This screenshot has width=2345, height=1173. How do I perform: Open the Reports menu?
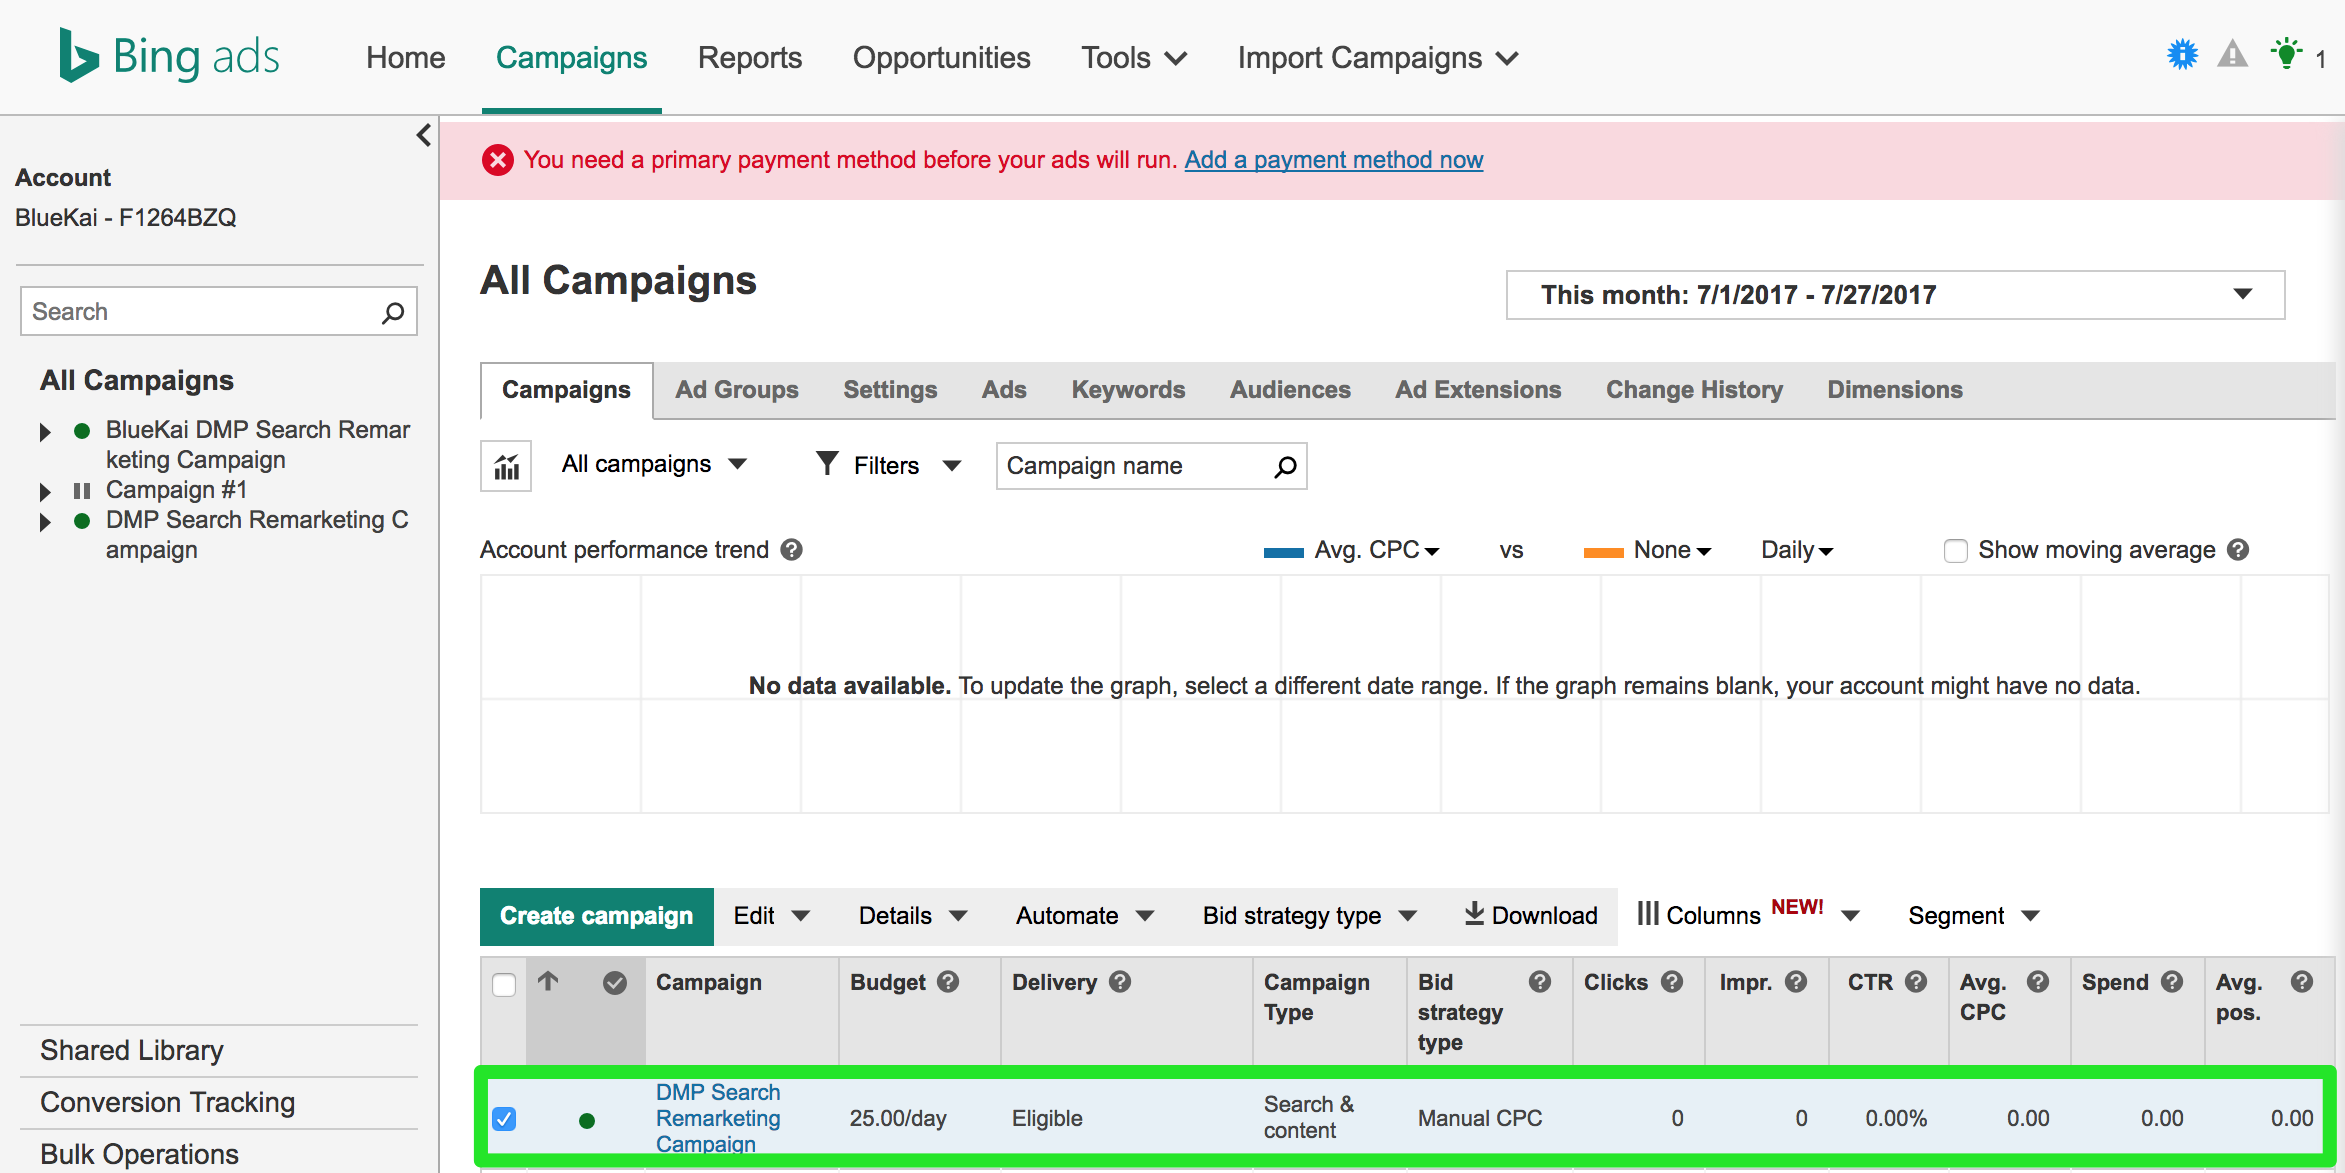[x=749, y=58]
